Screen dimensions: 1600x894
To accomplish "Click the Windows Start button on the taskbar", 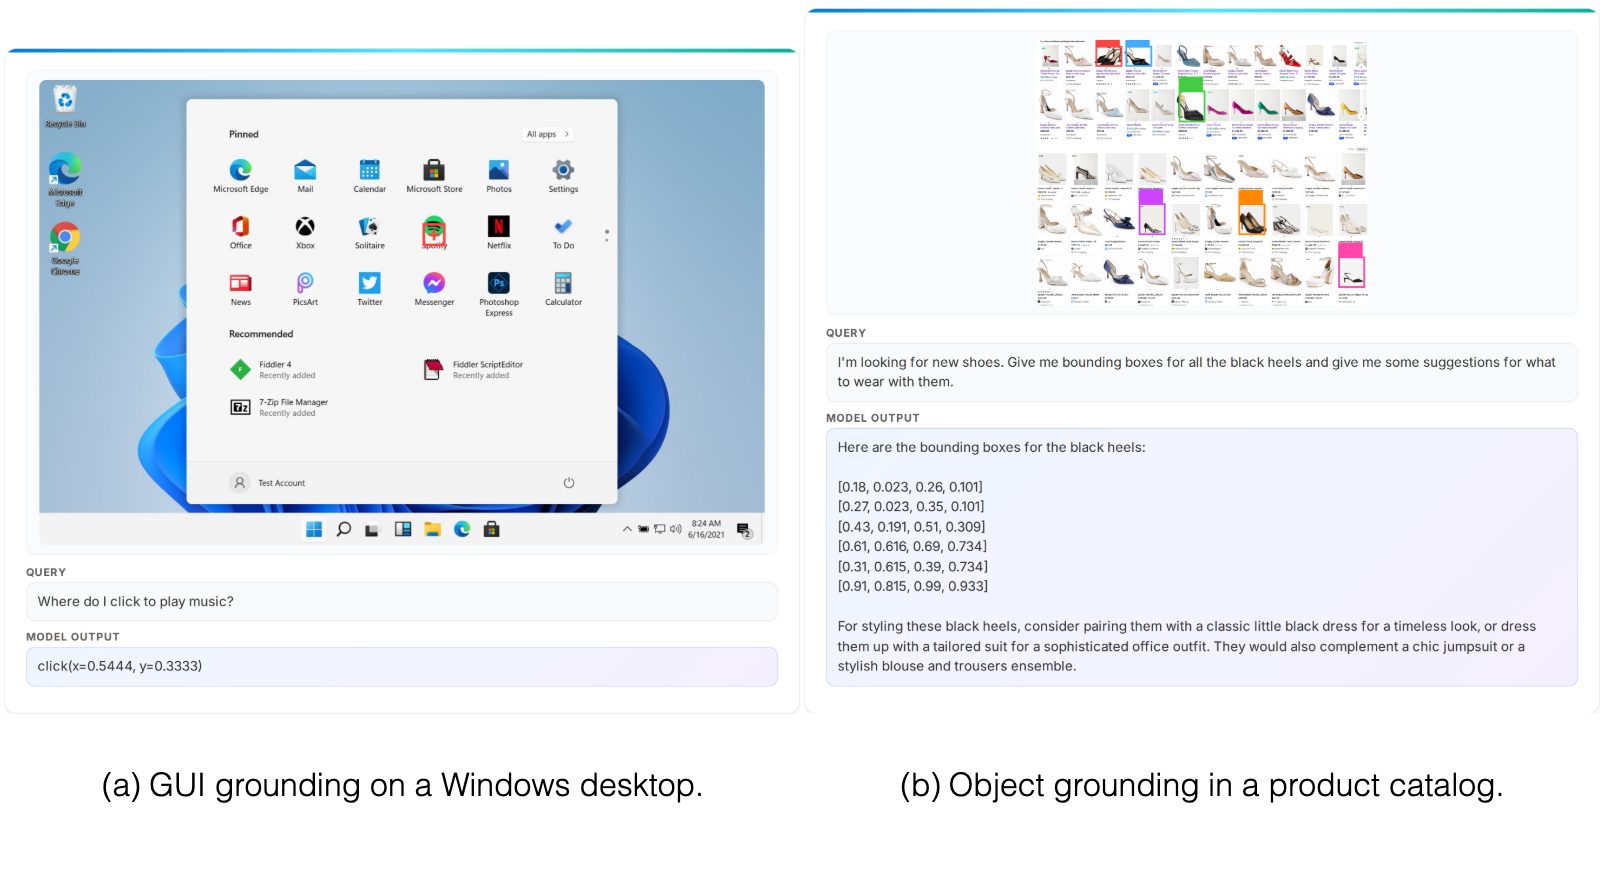I will point(314,530).
